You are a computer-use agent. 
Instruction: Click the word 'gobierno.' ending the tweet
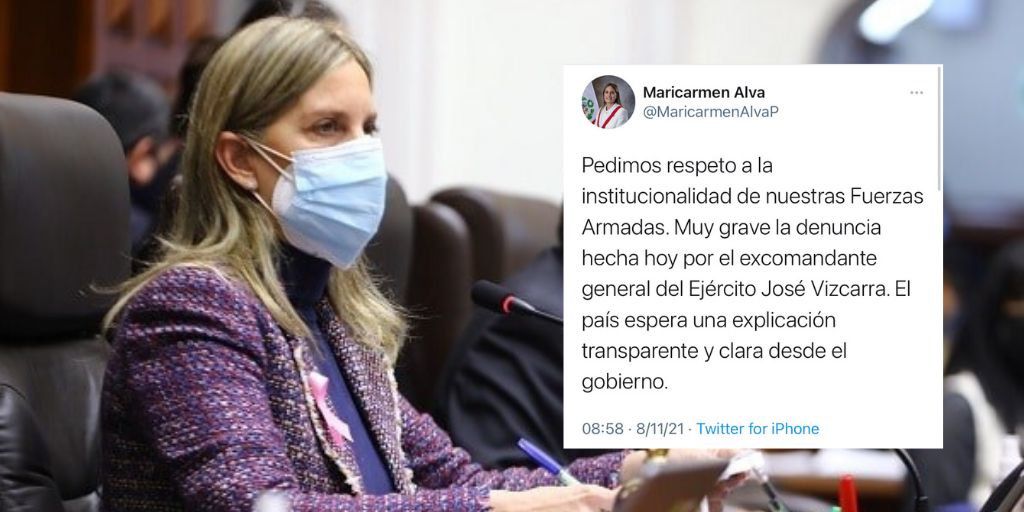[x=624, y=383]
